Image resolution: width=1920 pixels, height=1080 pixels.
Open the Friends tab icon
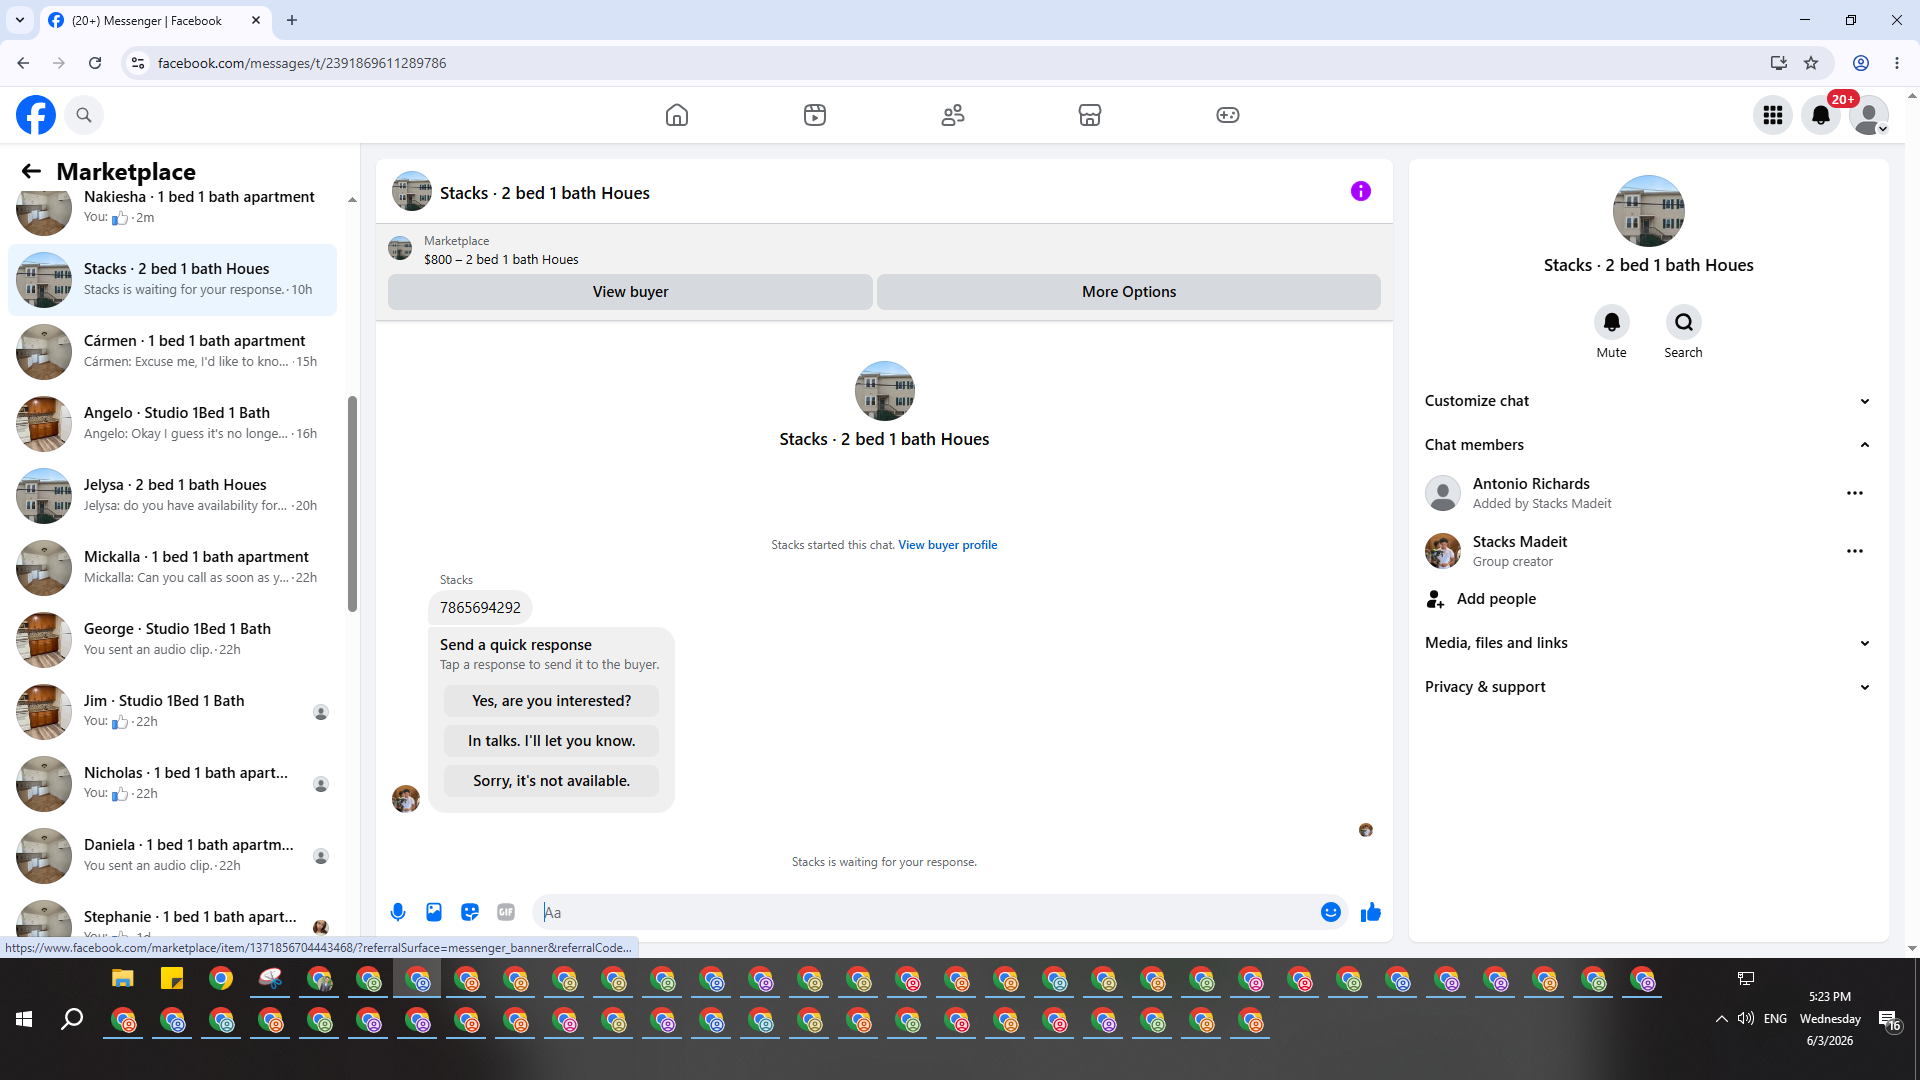[953, 115]
